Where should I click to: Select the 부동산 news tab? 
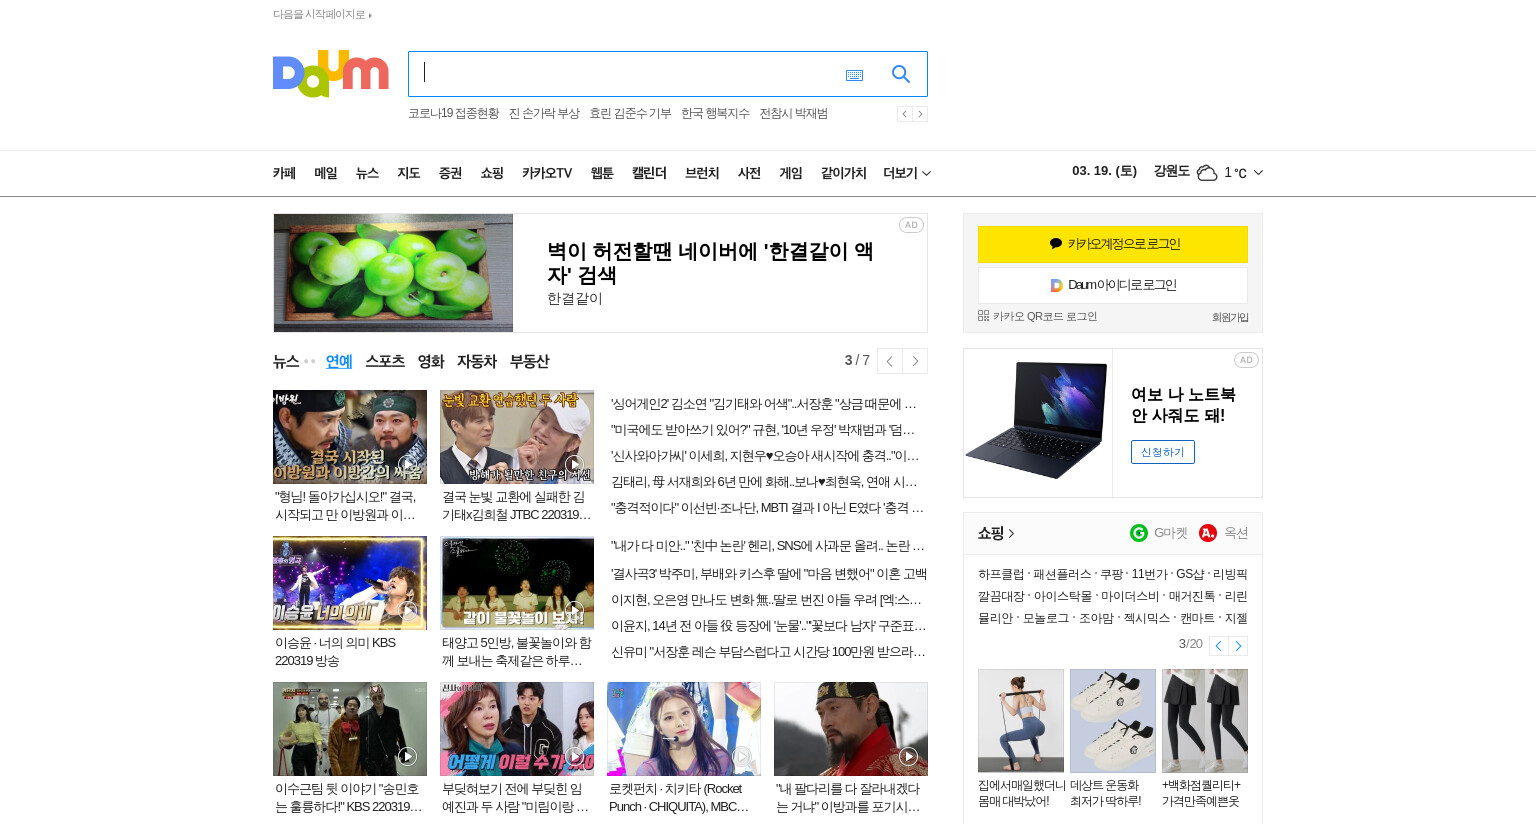click(x=529, y=361)
